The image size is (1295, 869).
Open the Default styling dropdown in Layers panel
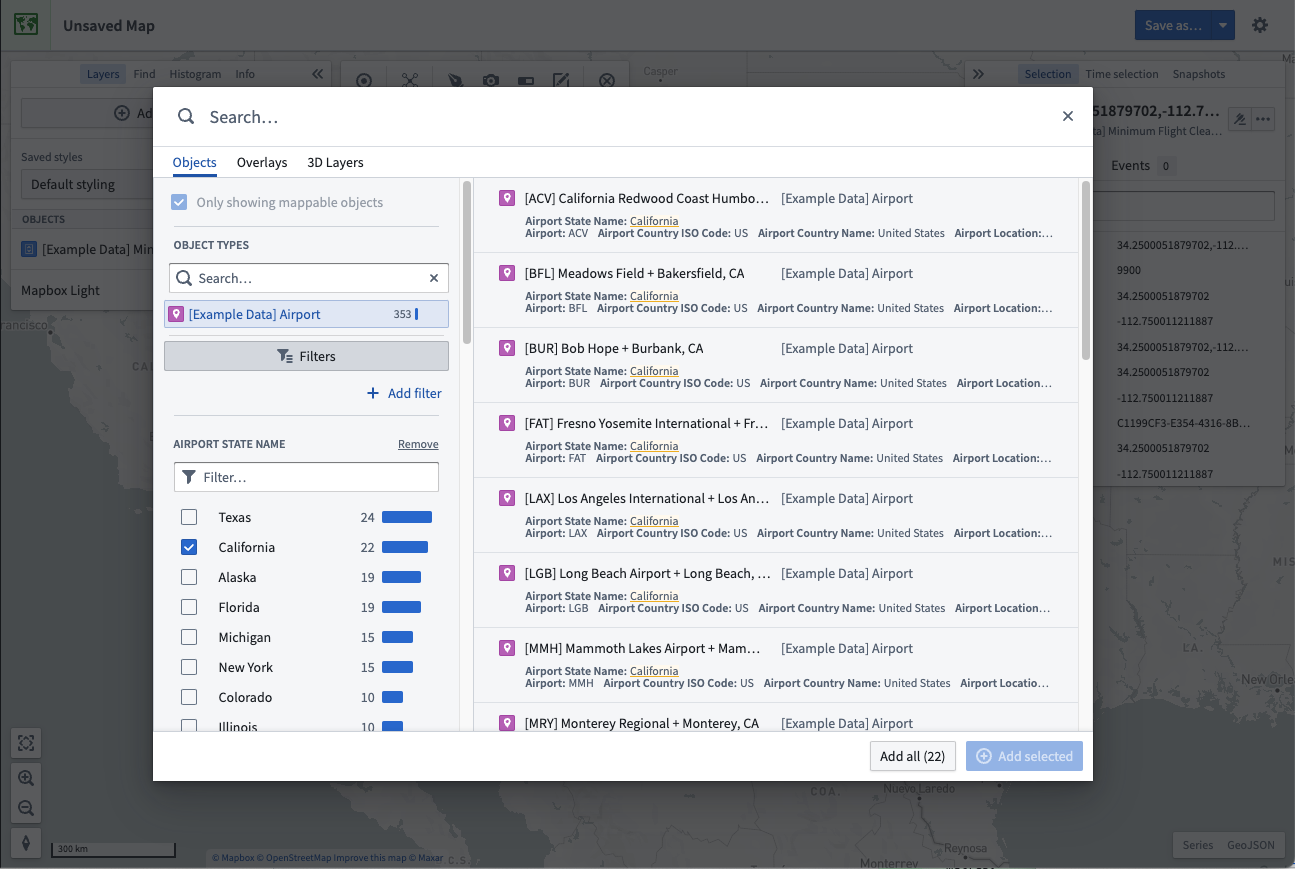coord(85,184)
